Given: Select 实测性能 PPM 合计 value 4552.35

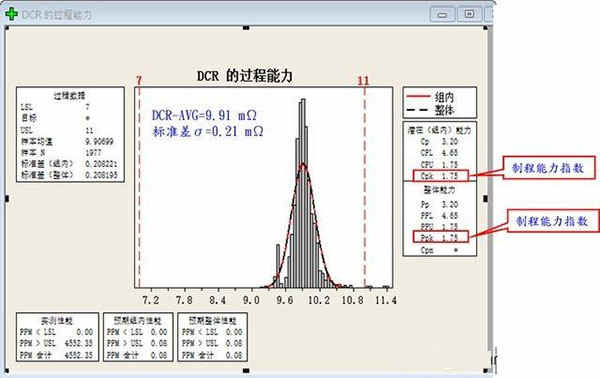Looking at the screenshot, I should (x=78, y=355).
